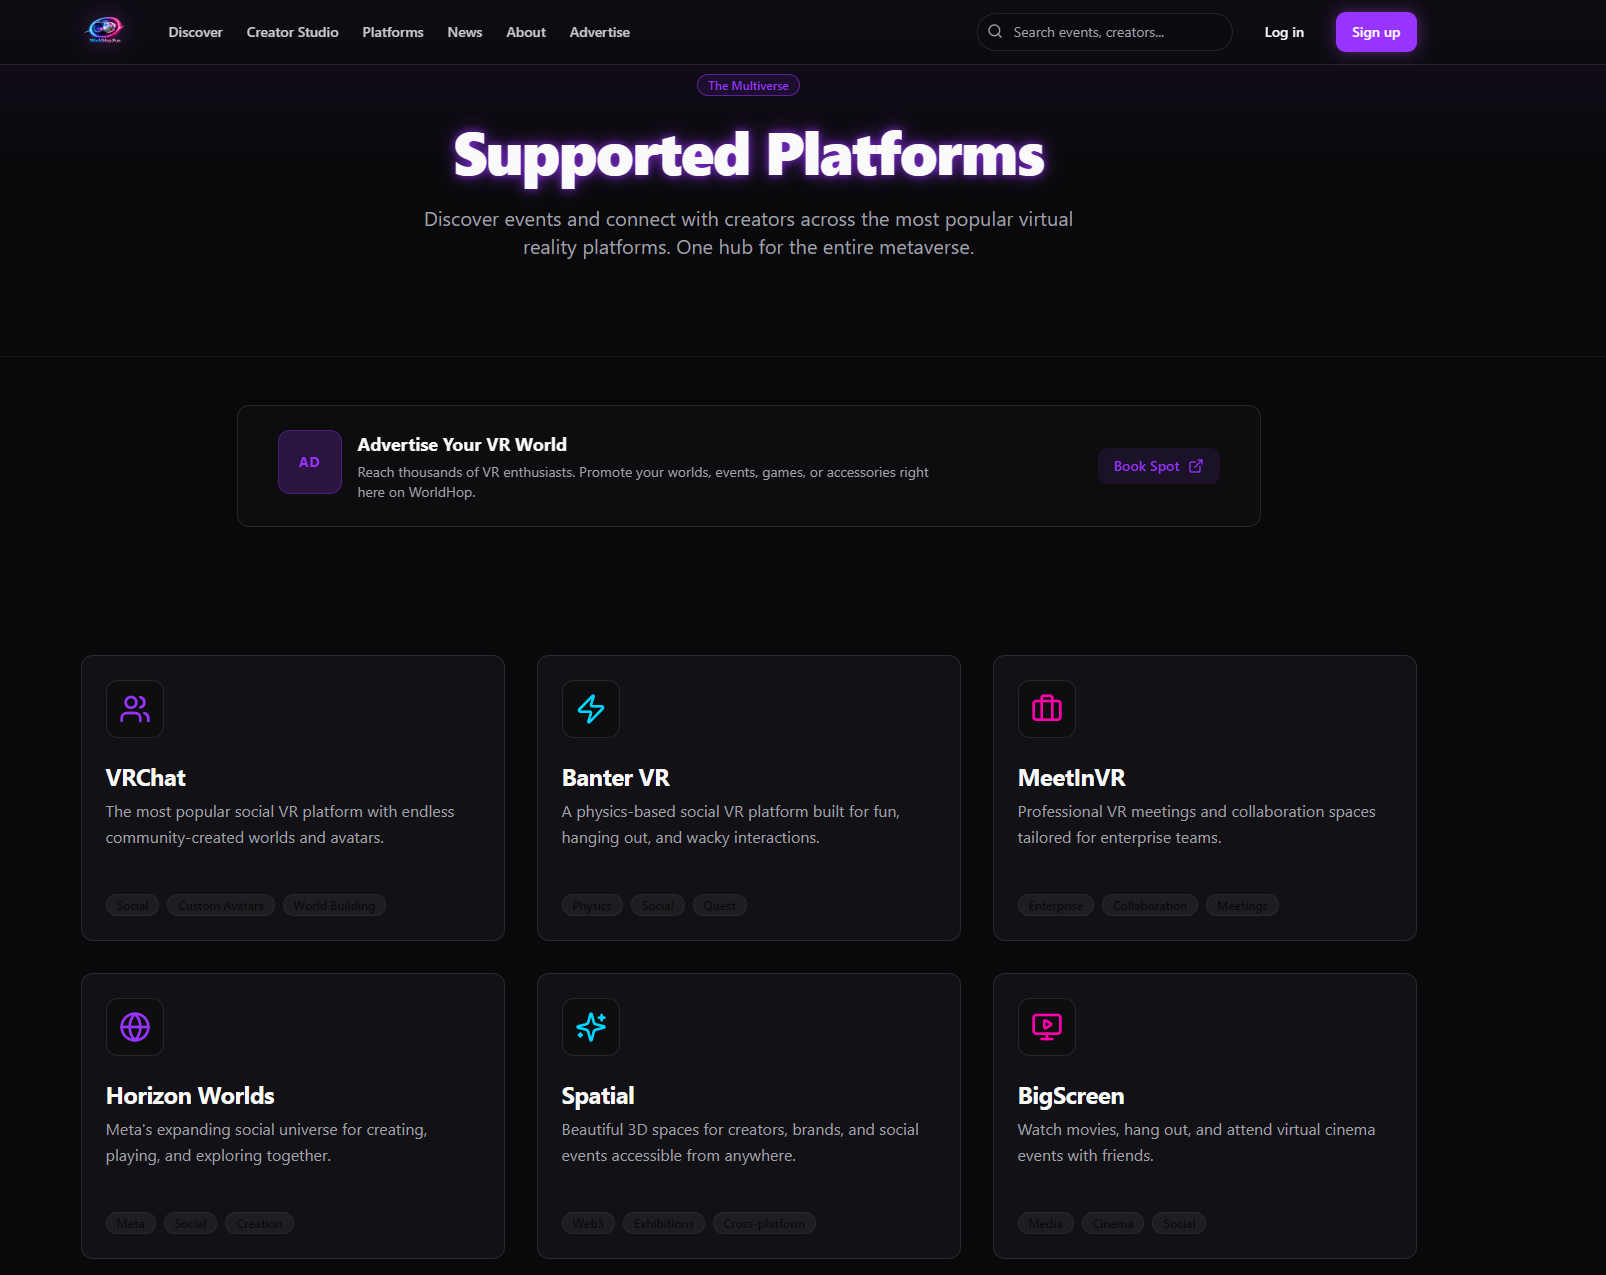This screenshot has width=1606, height=1275.
Task: Click the Social tag on the Horizon Worlds card
Action: 190,1223
